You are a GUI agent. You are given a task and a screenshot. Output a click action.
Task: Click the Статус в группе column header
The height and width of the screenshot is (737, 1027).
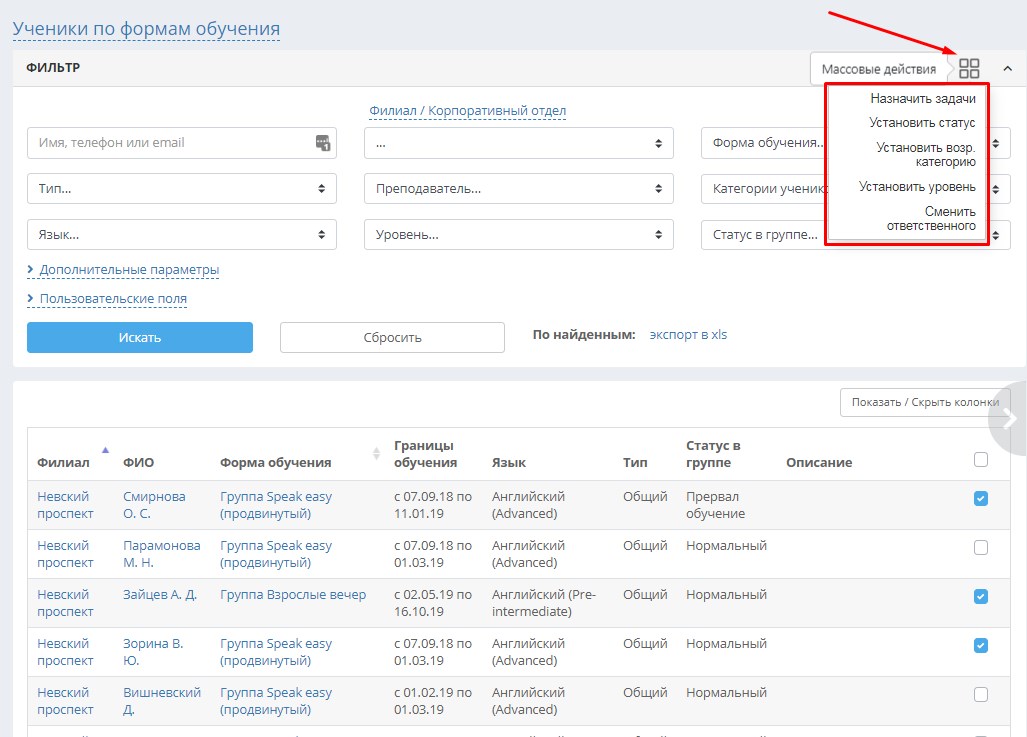[x=713, y=454]
